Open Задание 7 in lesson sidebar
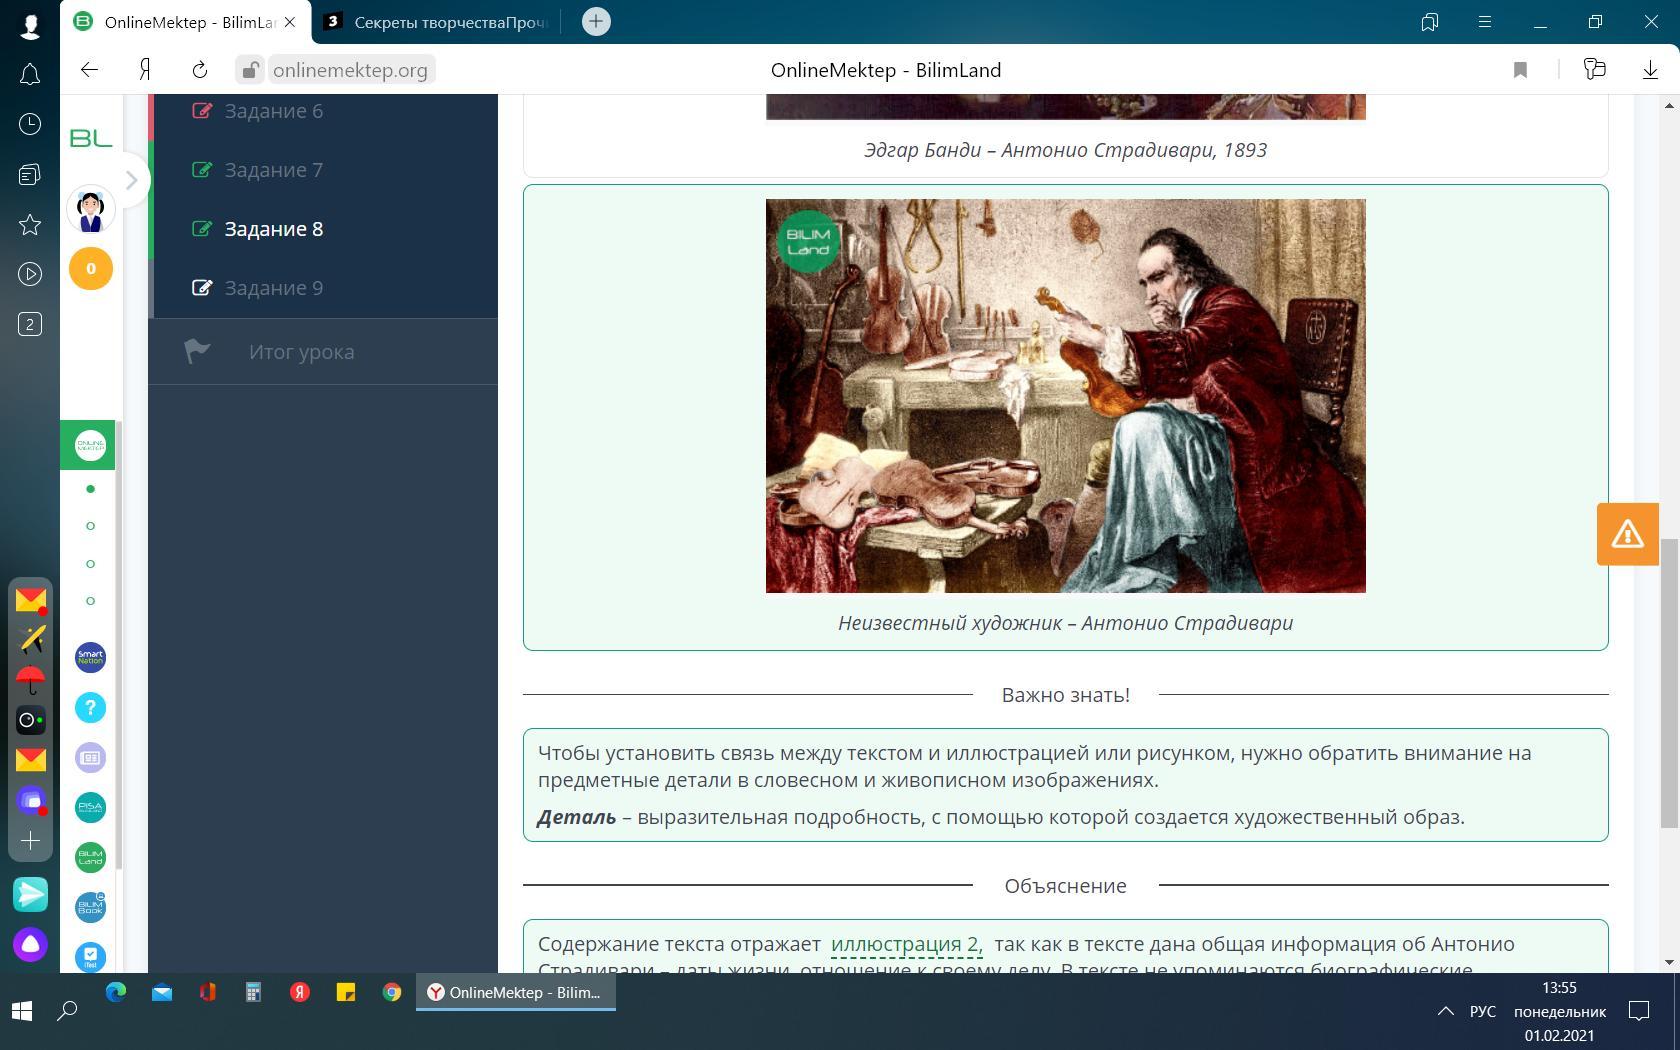Screen dimensions: 1680x1050 pyautogui.click(x=273, y=170)
